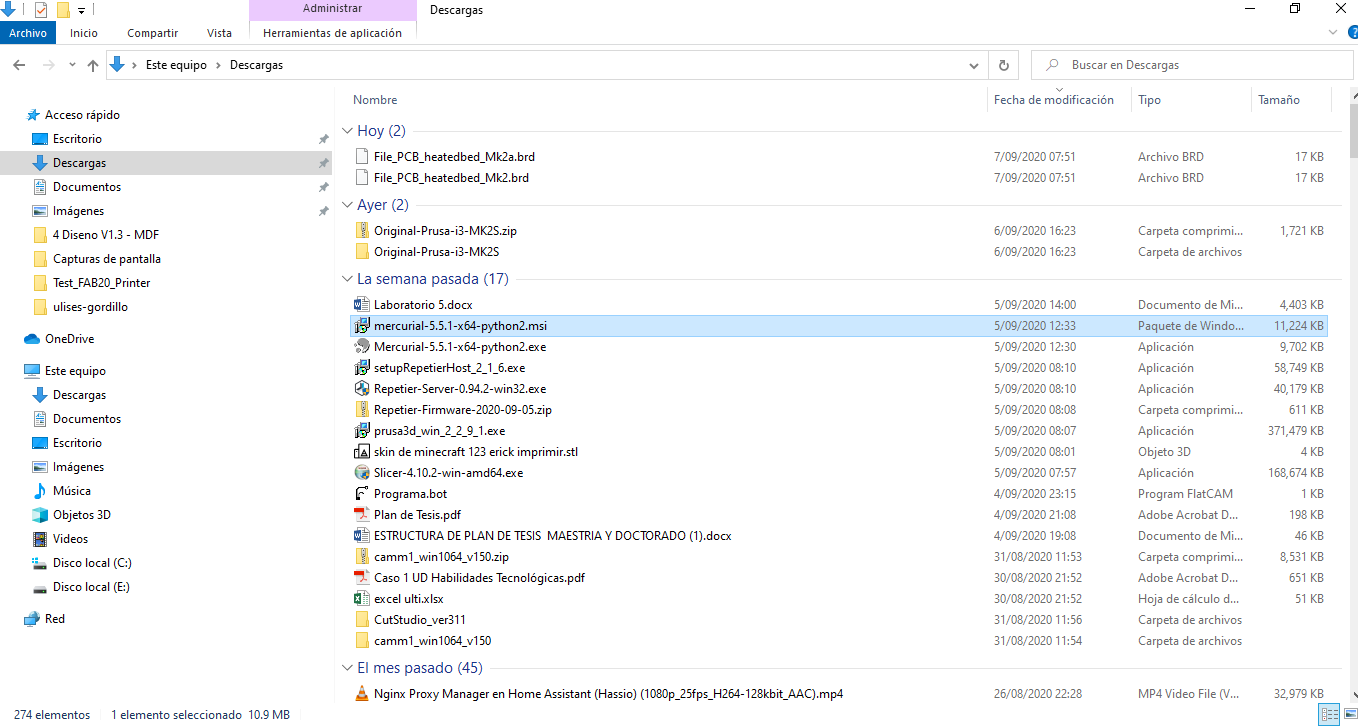The image size is (1358, 726).
Task: Click the Programa.bot file icon
Action: tap(362, 494)
